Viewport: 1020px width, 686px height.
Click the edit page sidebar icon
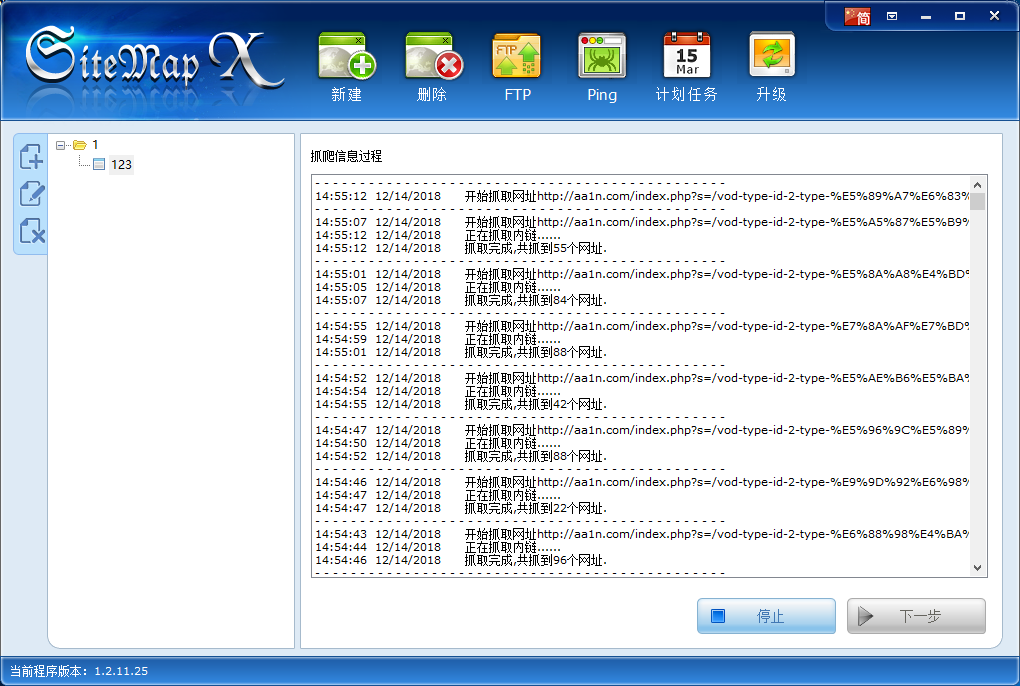[31, 194]
